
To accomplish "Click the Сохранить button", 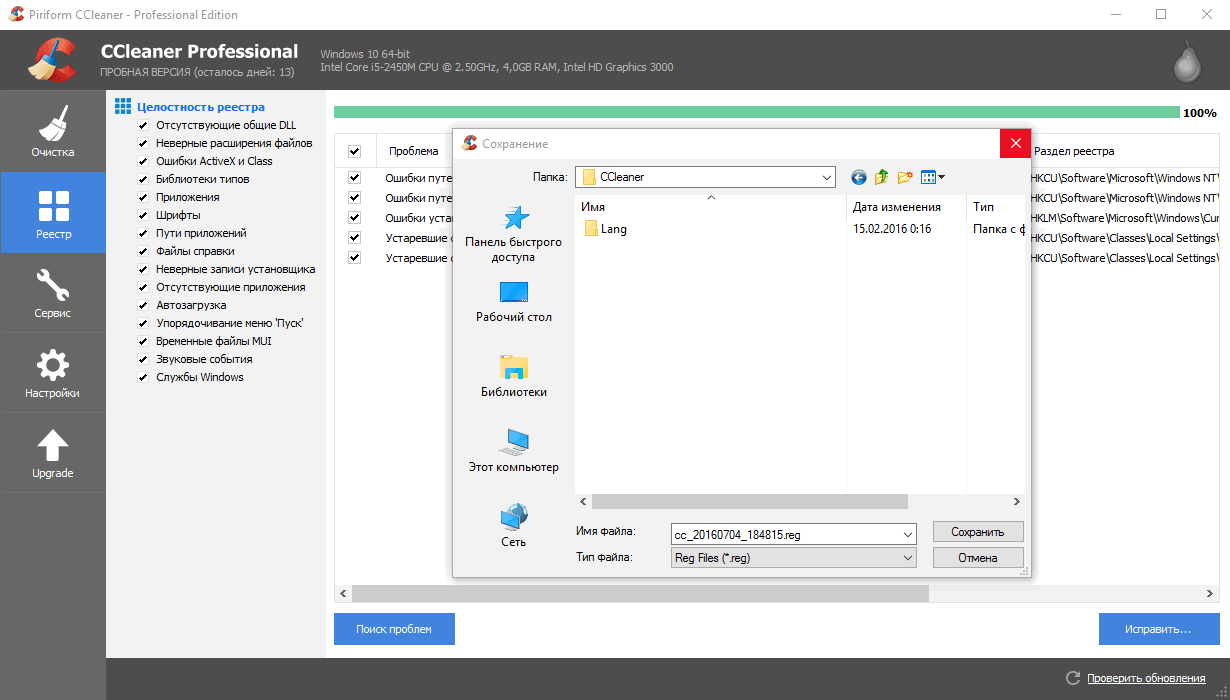I will [978, 532].
